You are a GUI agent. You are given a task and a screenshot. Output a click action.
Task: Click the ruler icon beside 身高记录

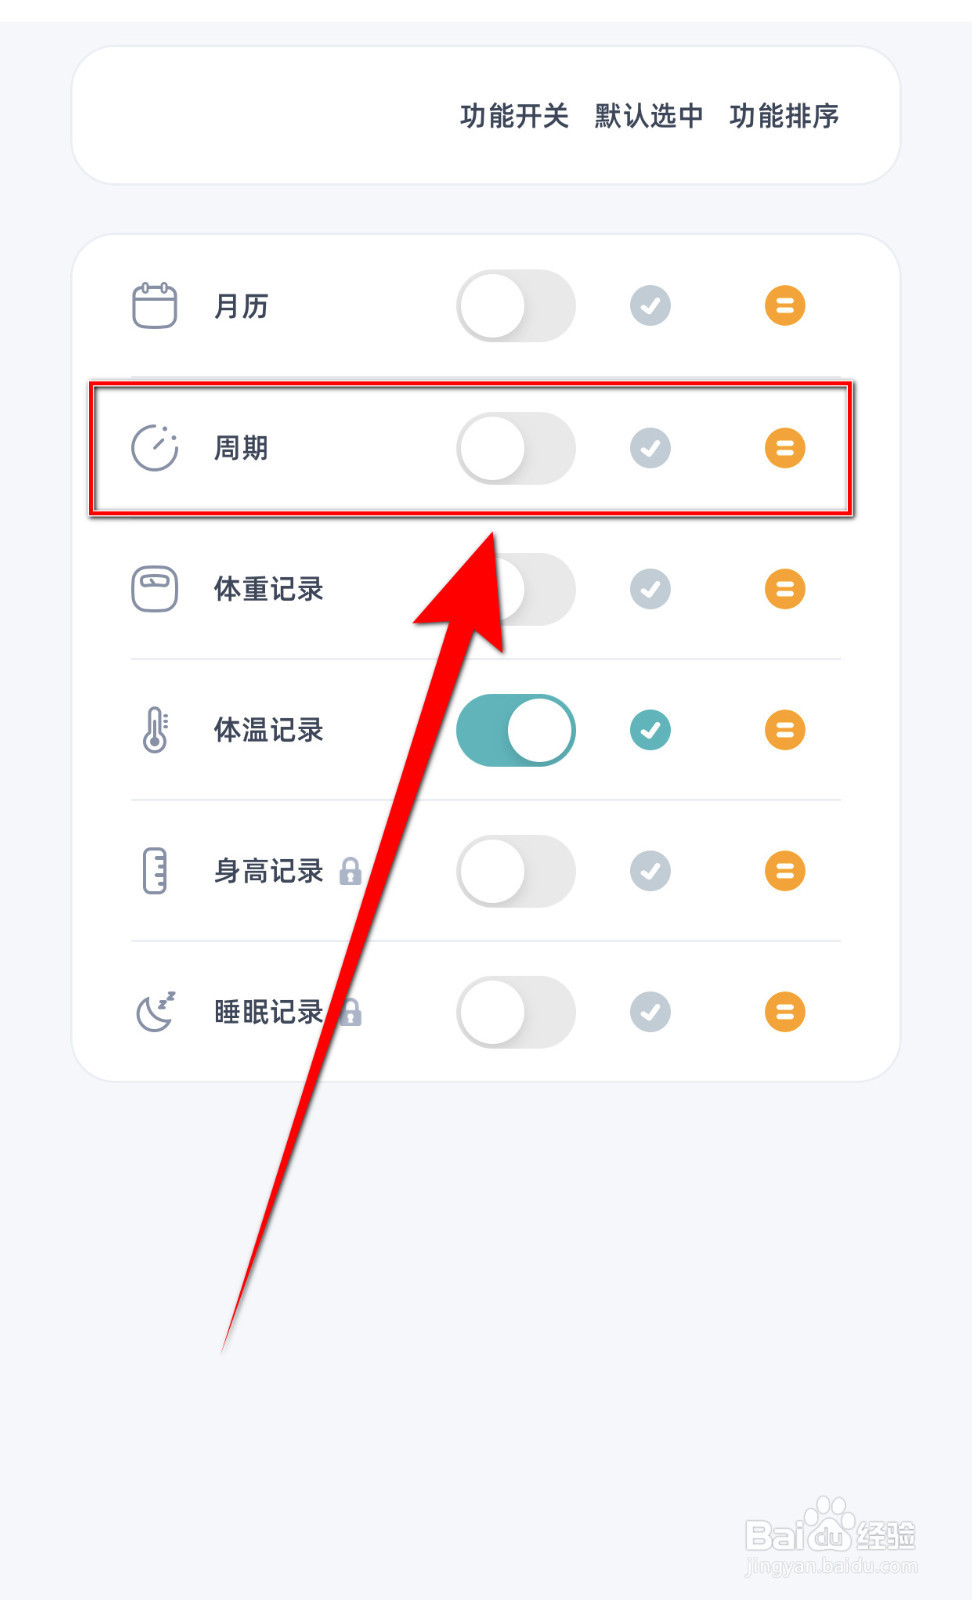(x=155, y=871)
